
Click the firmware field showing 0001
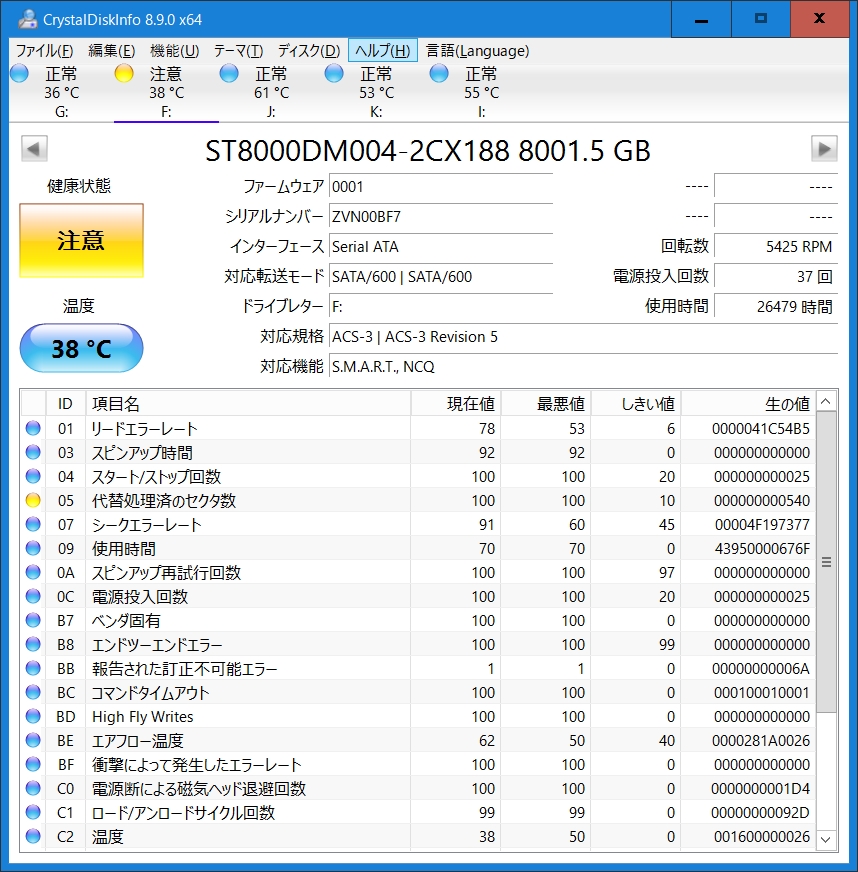[440, 187]
